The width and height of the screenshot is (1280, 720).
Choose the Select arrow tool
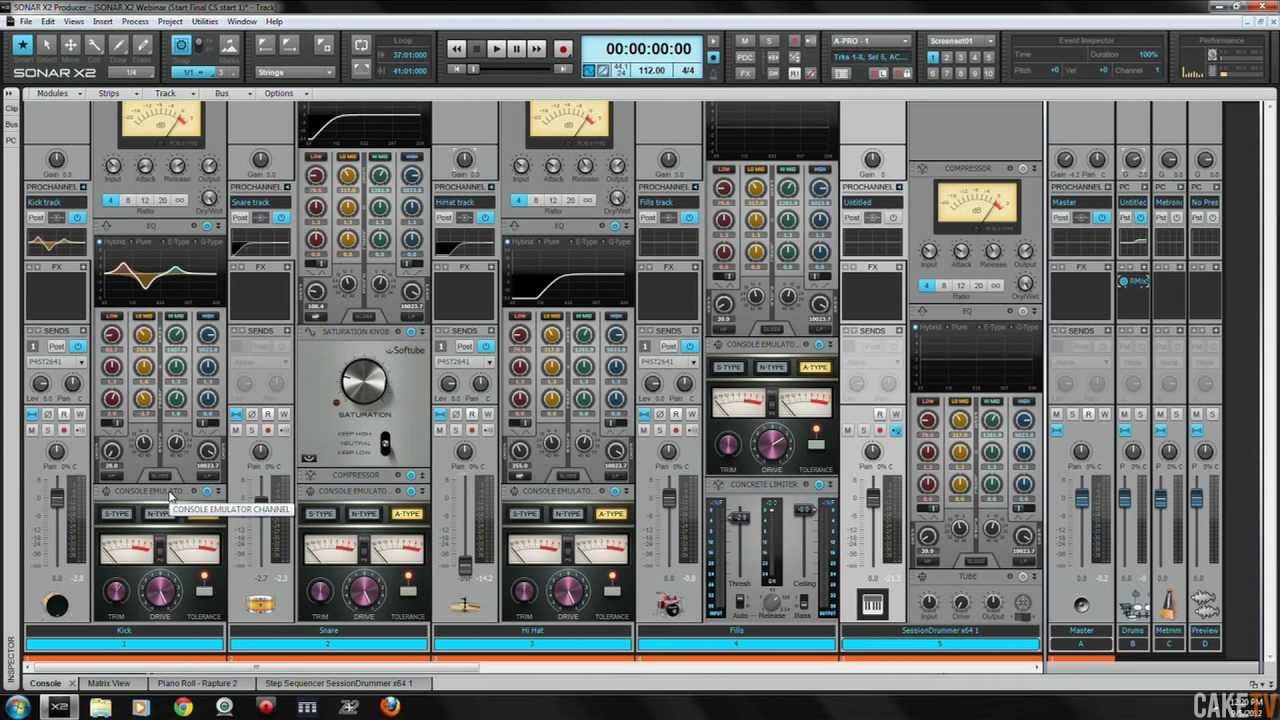tap(47, 45)
